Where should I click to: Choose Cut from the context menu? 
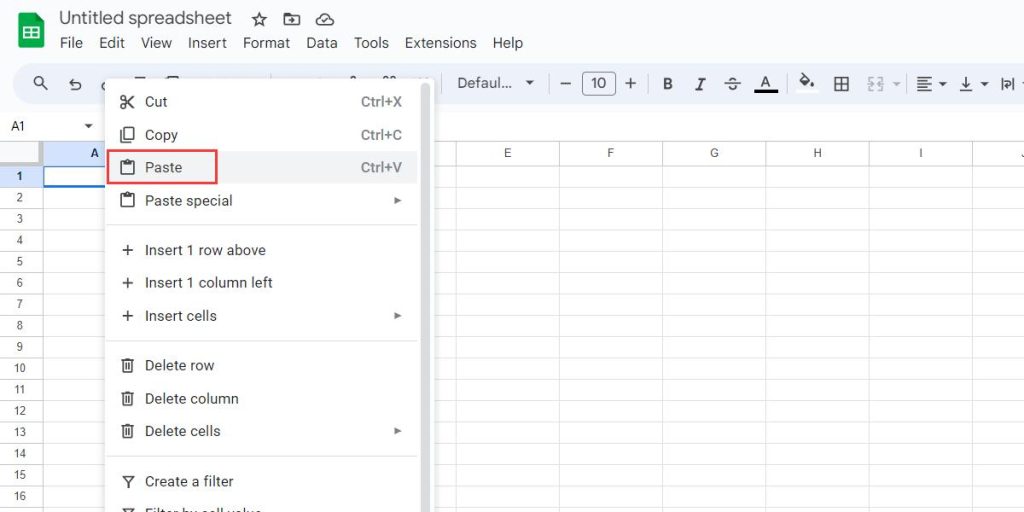261,102
